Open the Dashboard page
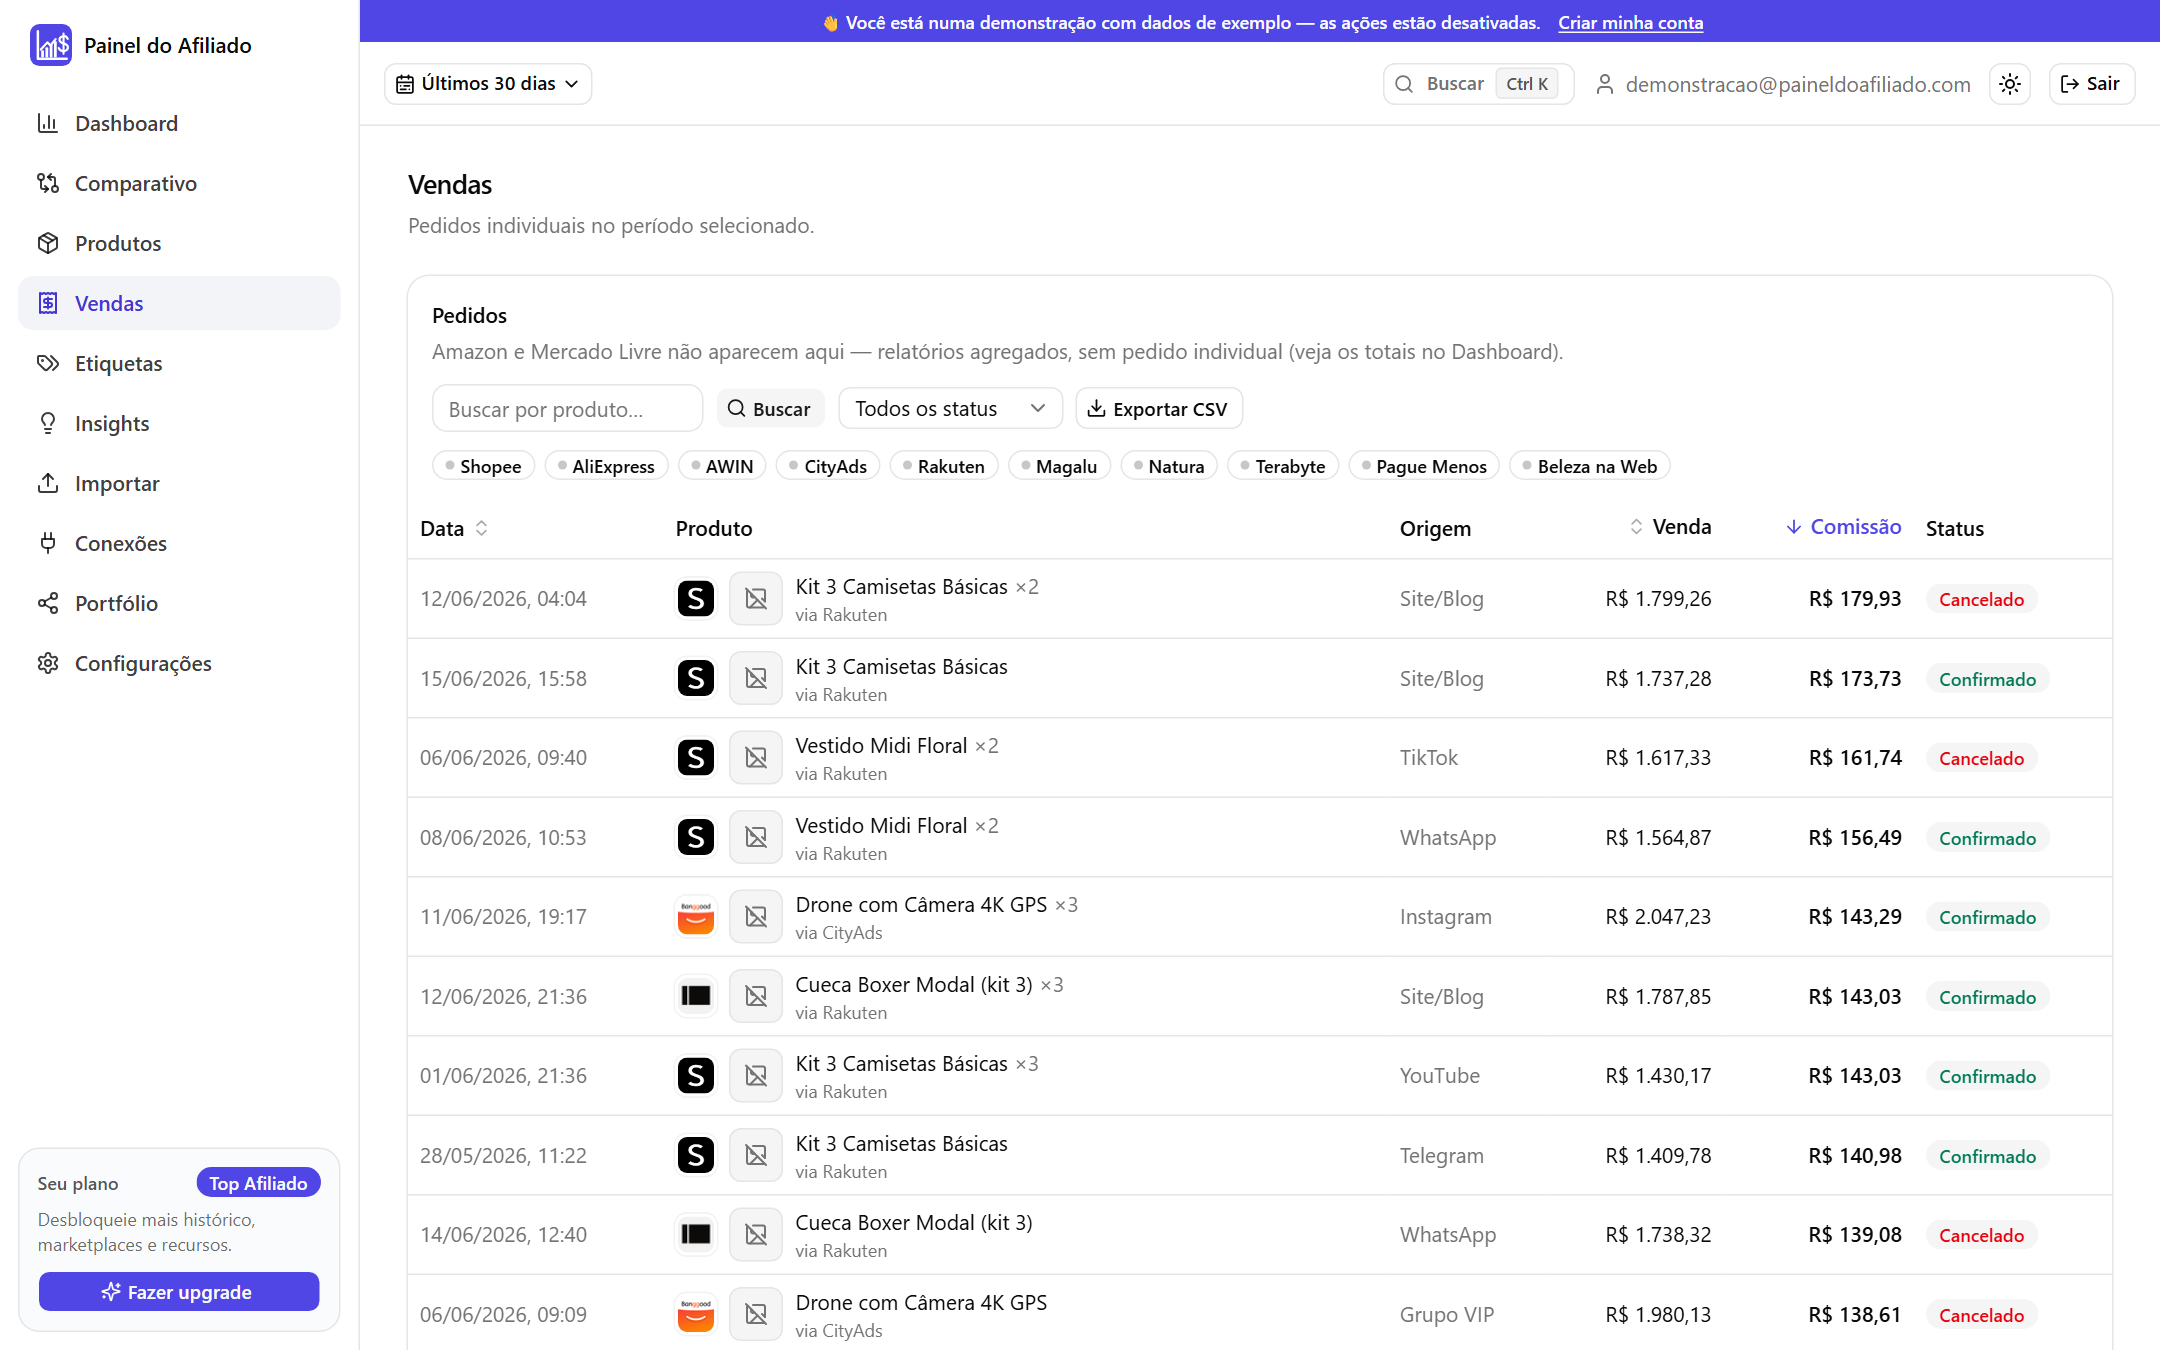 click(x=179, y=123)
